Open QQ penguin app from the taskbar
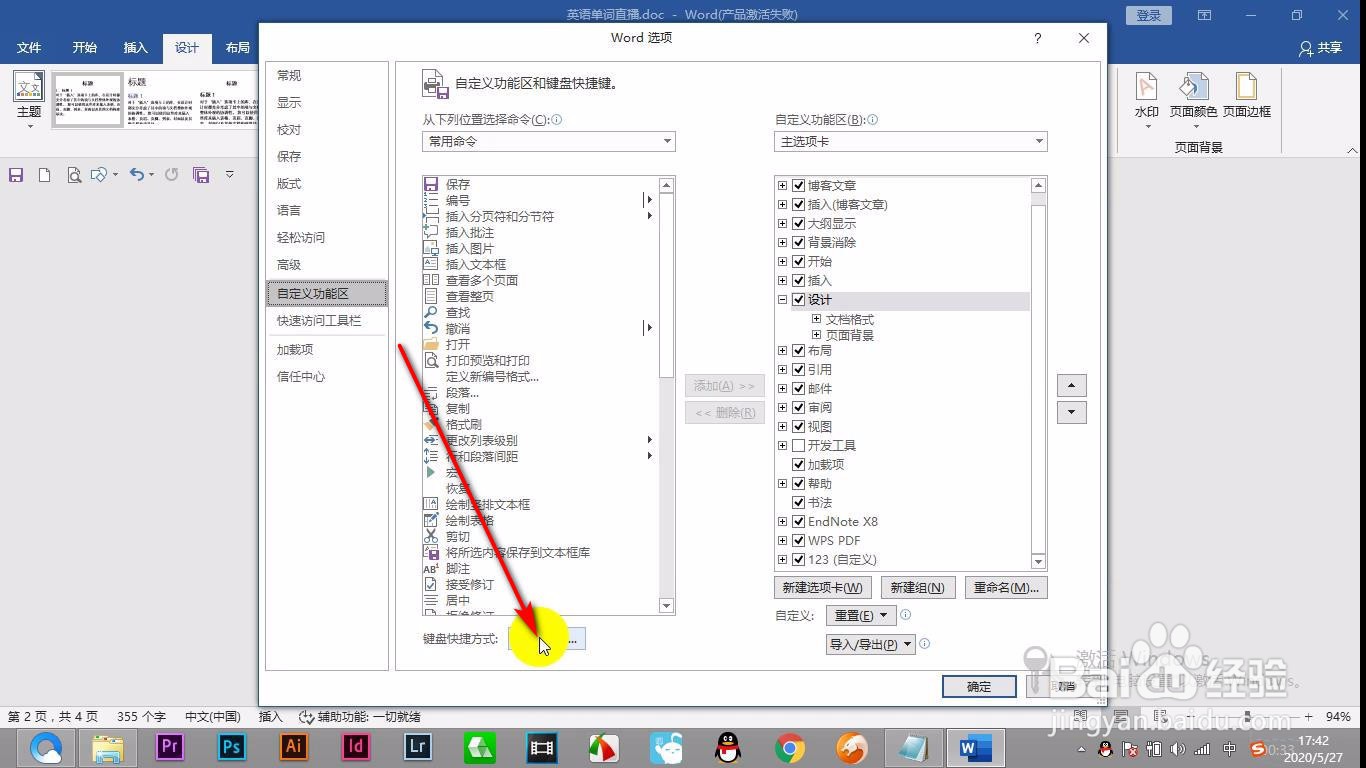Screen dimensions: 1366x768 pos(728,747)
